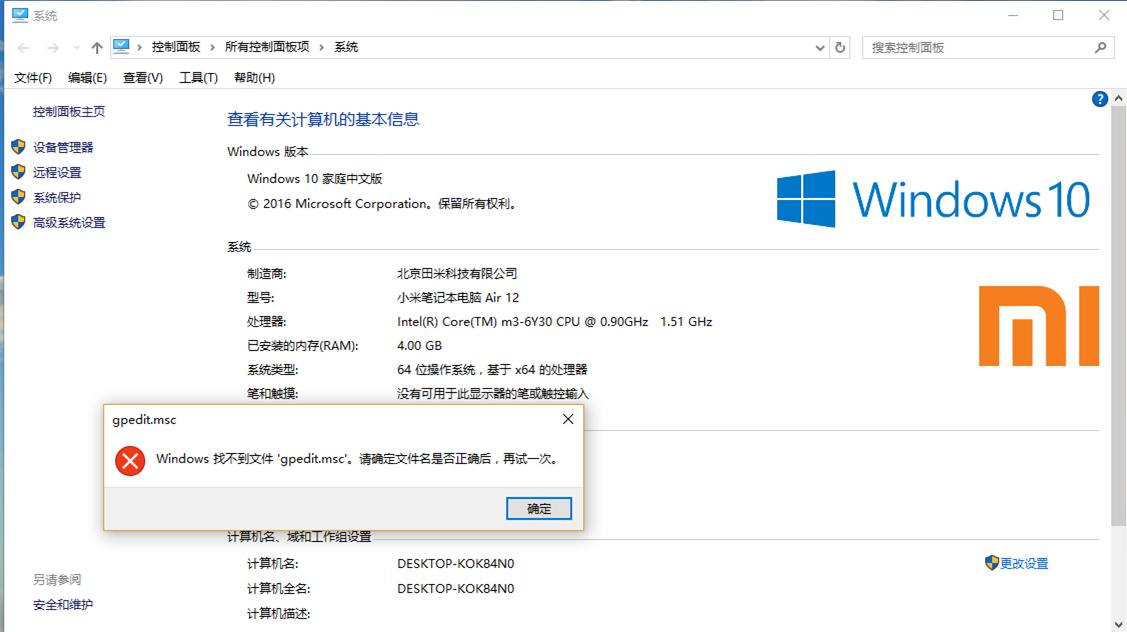This screenshot has height=632, width=1127.
Task: Refresh the page with the refresh icon
Action: (x=840, y=46)
